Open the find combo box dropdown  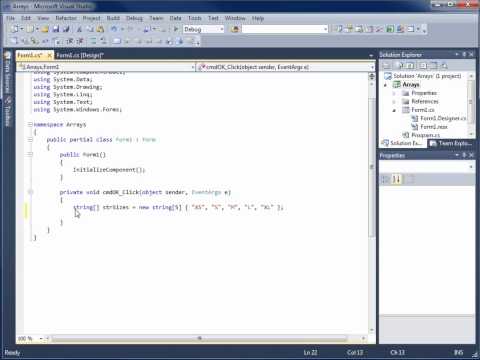(325, 29)
